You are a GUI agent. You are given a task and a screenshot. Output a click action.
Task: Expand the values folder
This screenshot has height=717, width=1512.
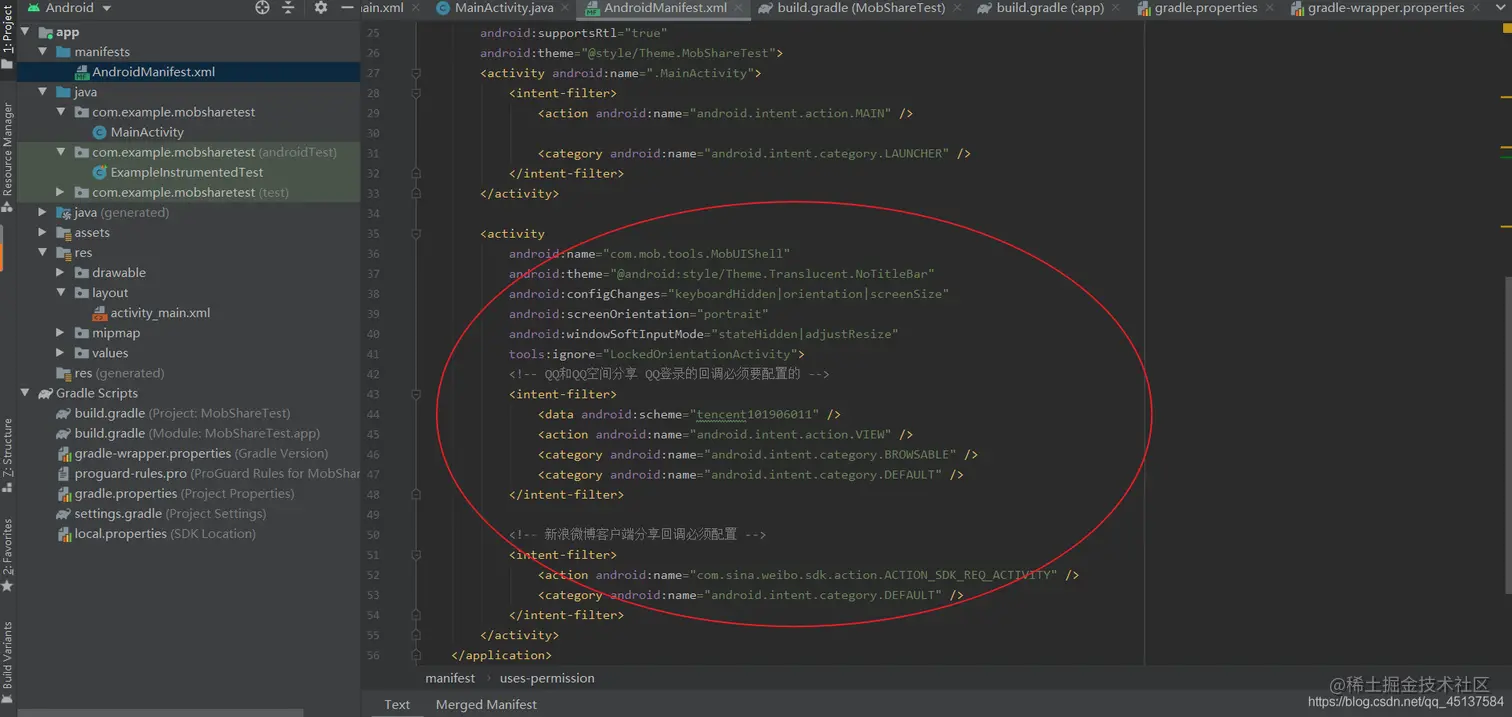pyautogui.click(x=61, y=352)
